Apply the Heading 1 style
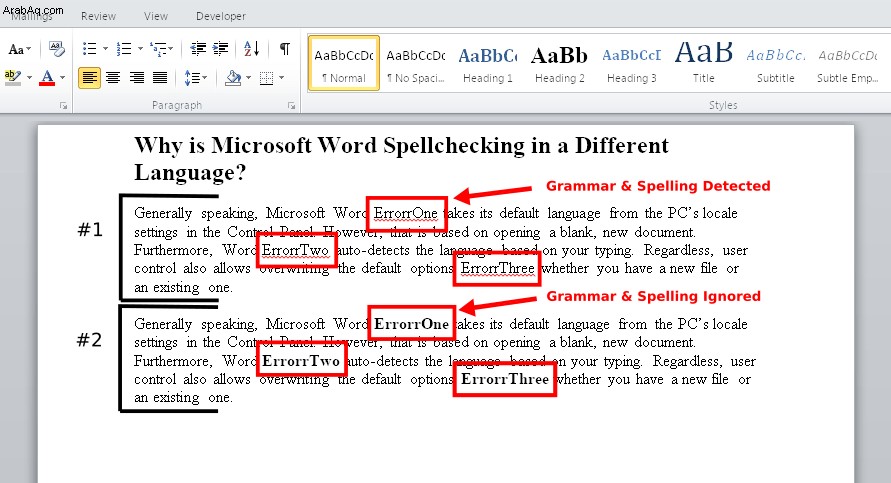891x483 pixels. coord(488,64)
